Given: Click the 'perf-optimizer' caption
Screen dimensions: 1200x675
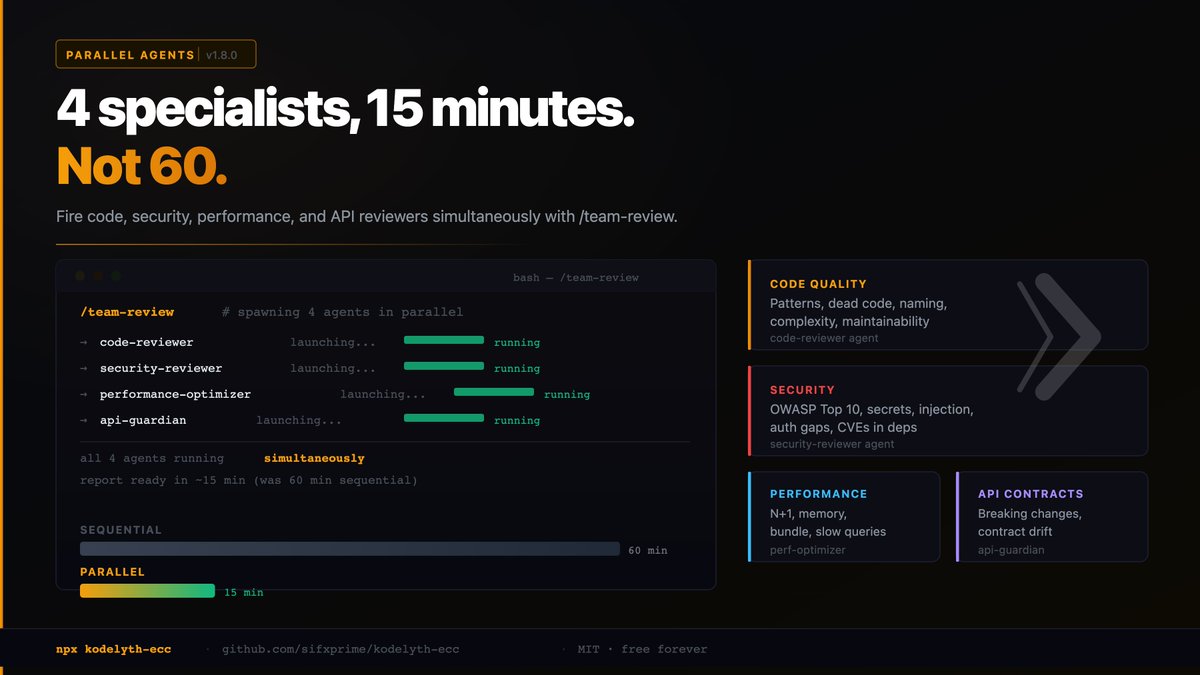Looking at the screenshot, I should point(807,550).
